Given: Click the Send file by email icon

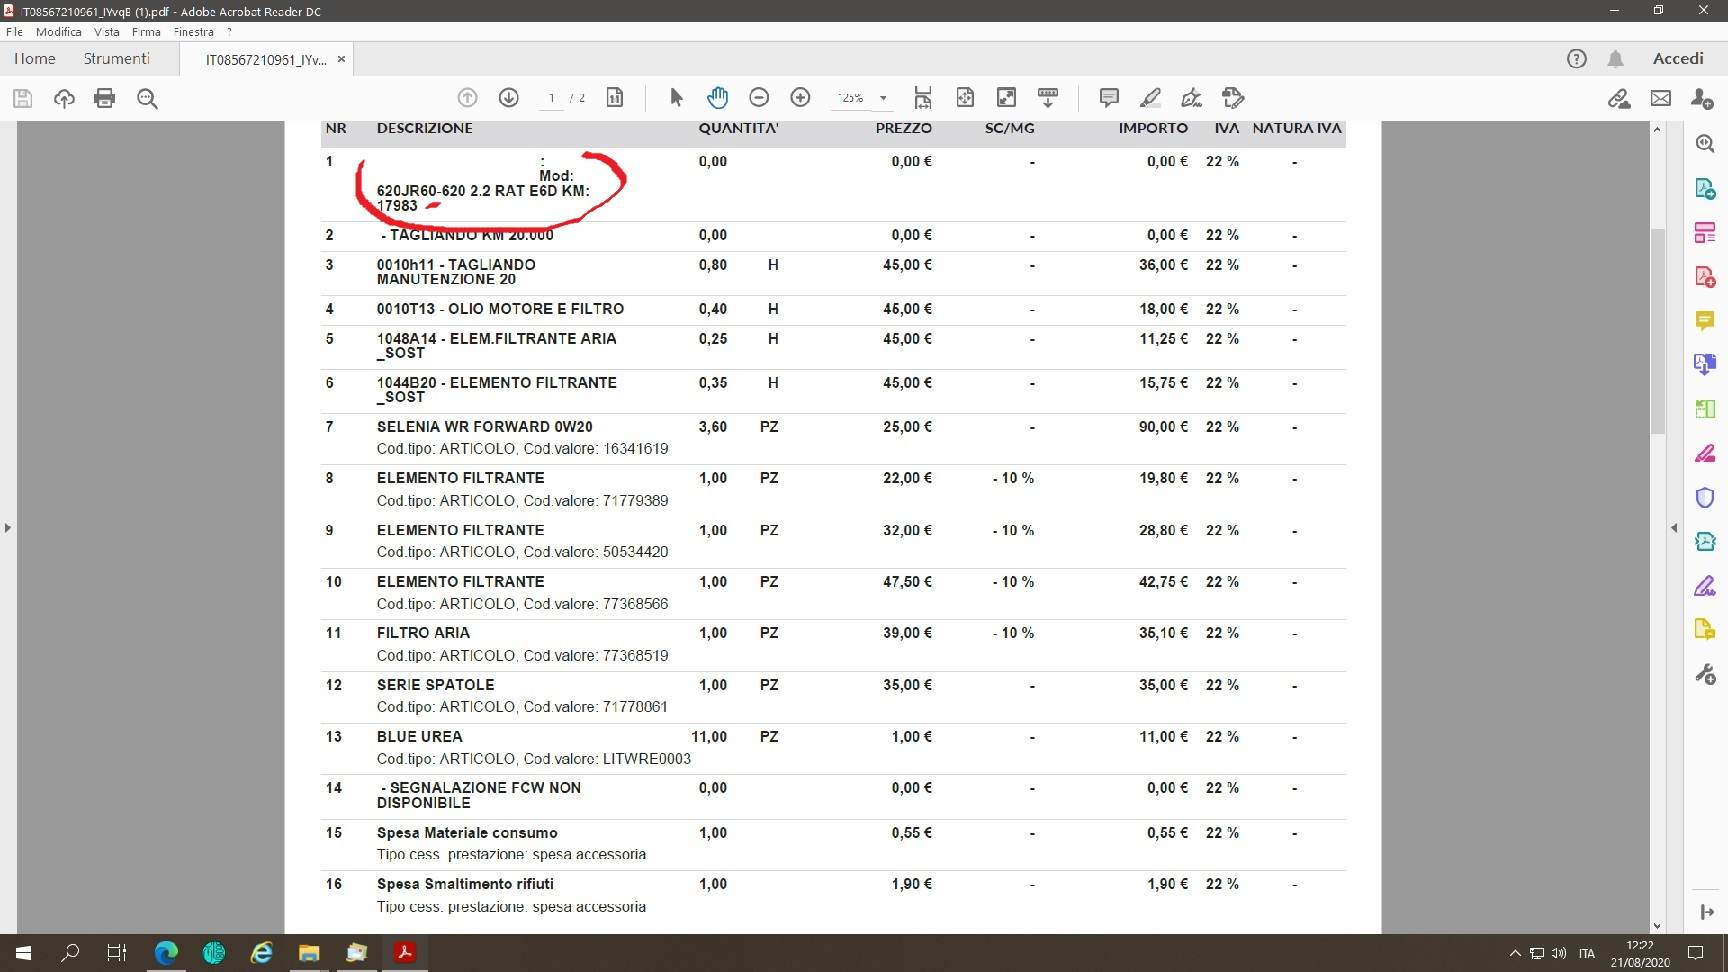Looking at the screenshot, I should [1661, 98].
